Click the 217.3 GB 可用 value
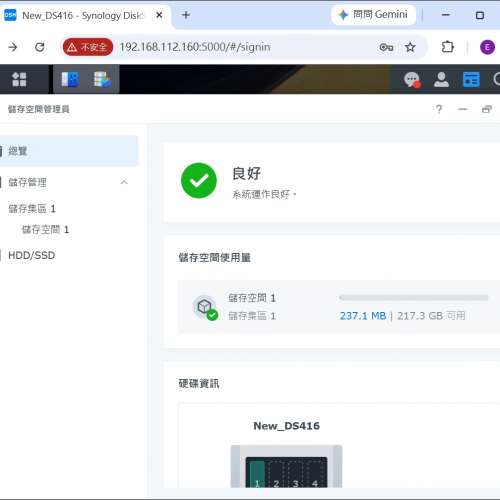 click(431, 316)
